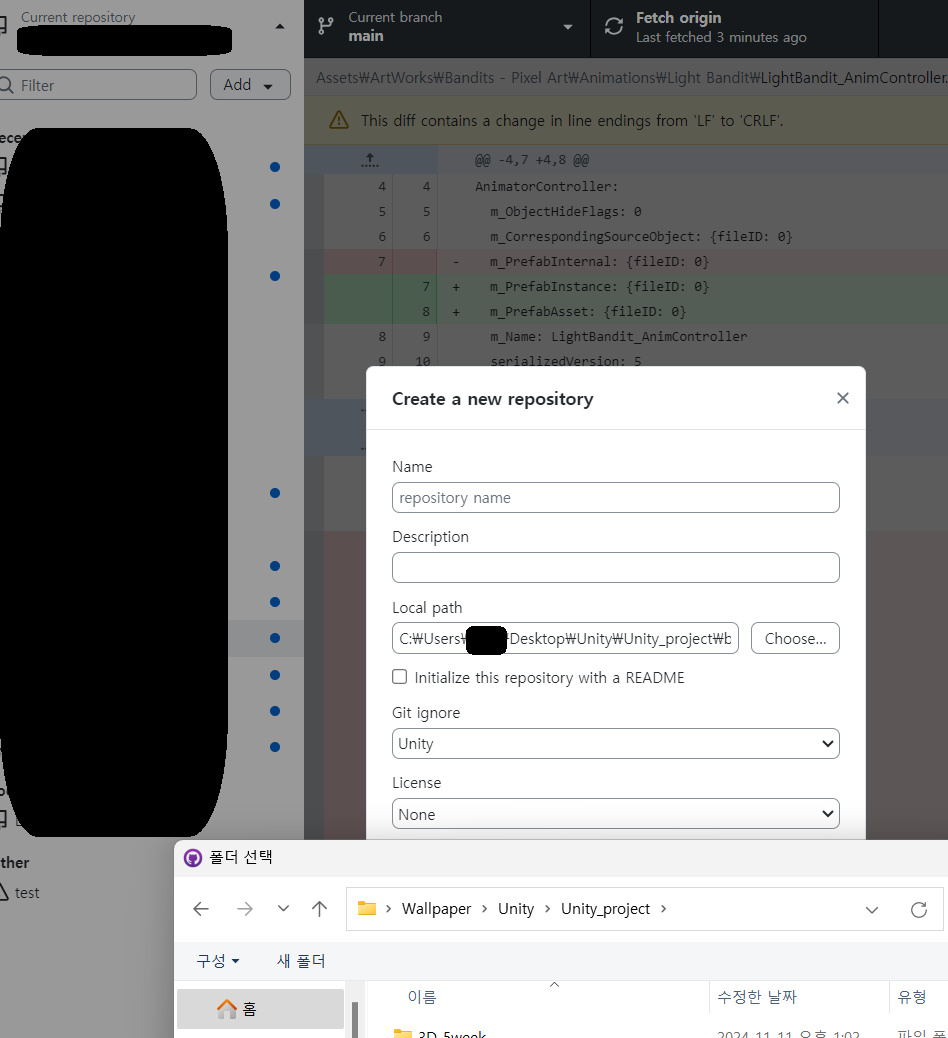The height and width of the screenshot is (1038, 948).
Task: Click the Choose... button for local path
Action: click(x=795, y=638)
